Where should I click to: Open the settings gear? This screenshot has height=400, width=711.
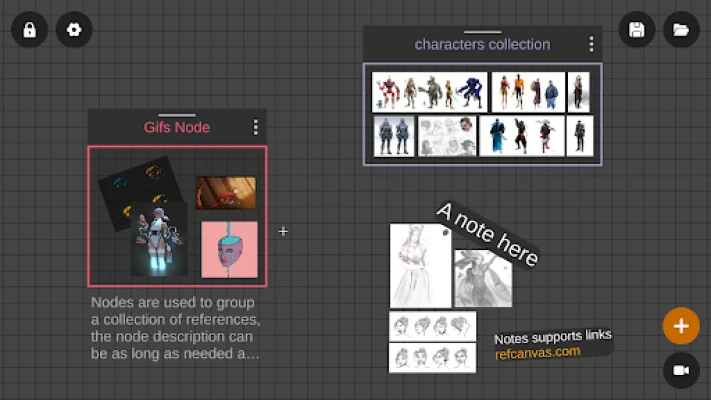74,30
